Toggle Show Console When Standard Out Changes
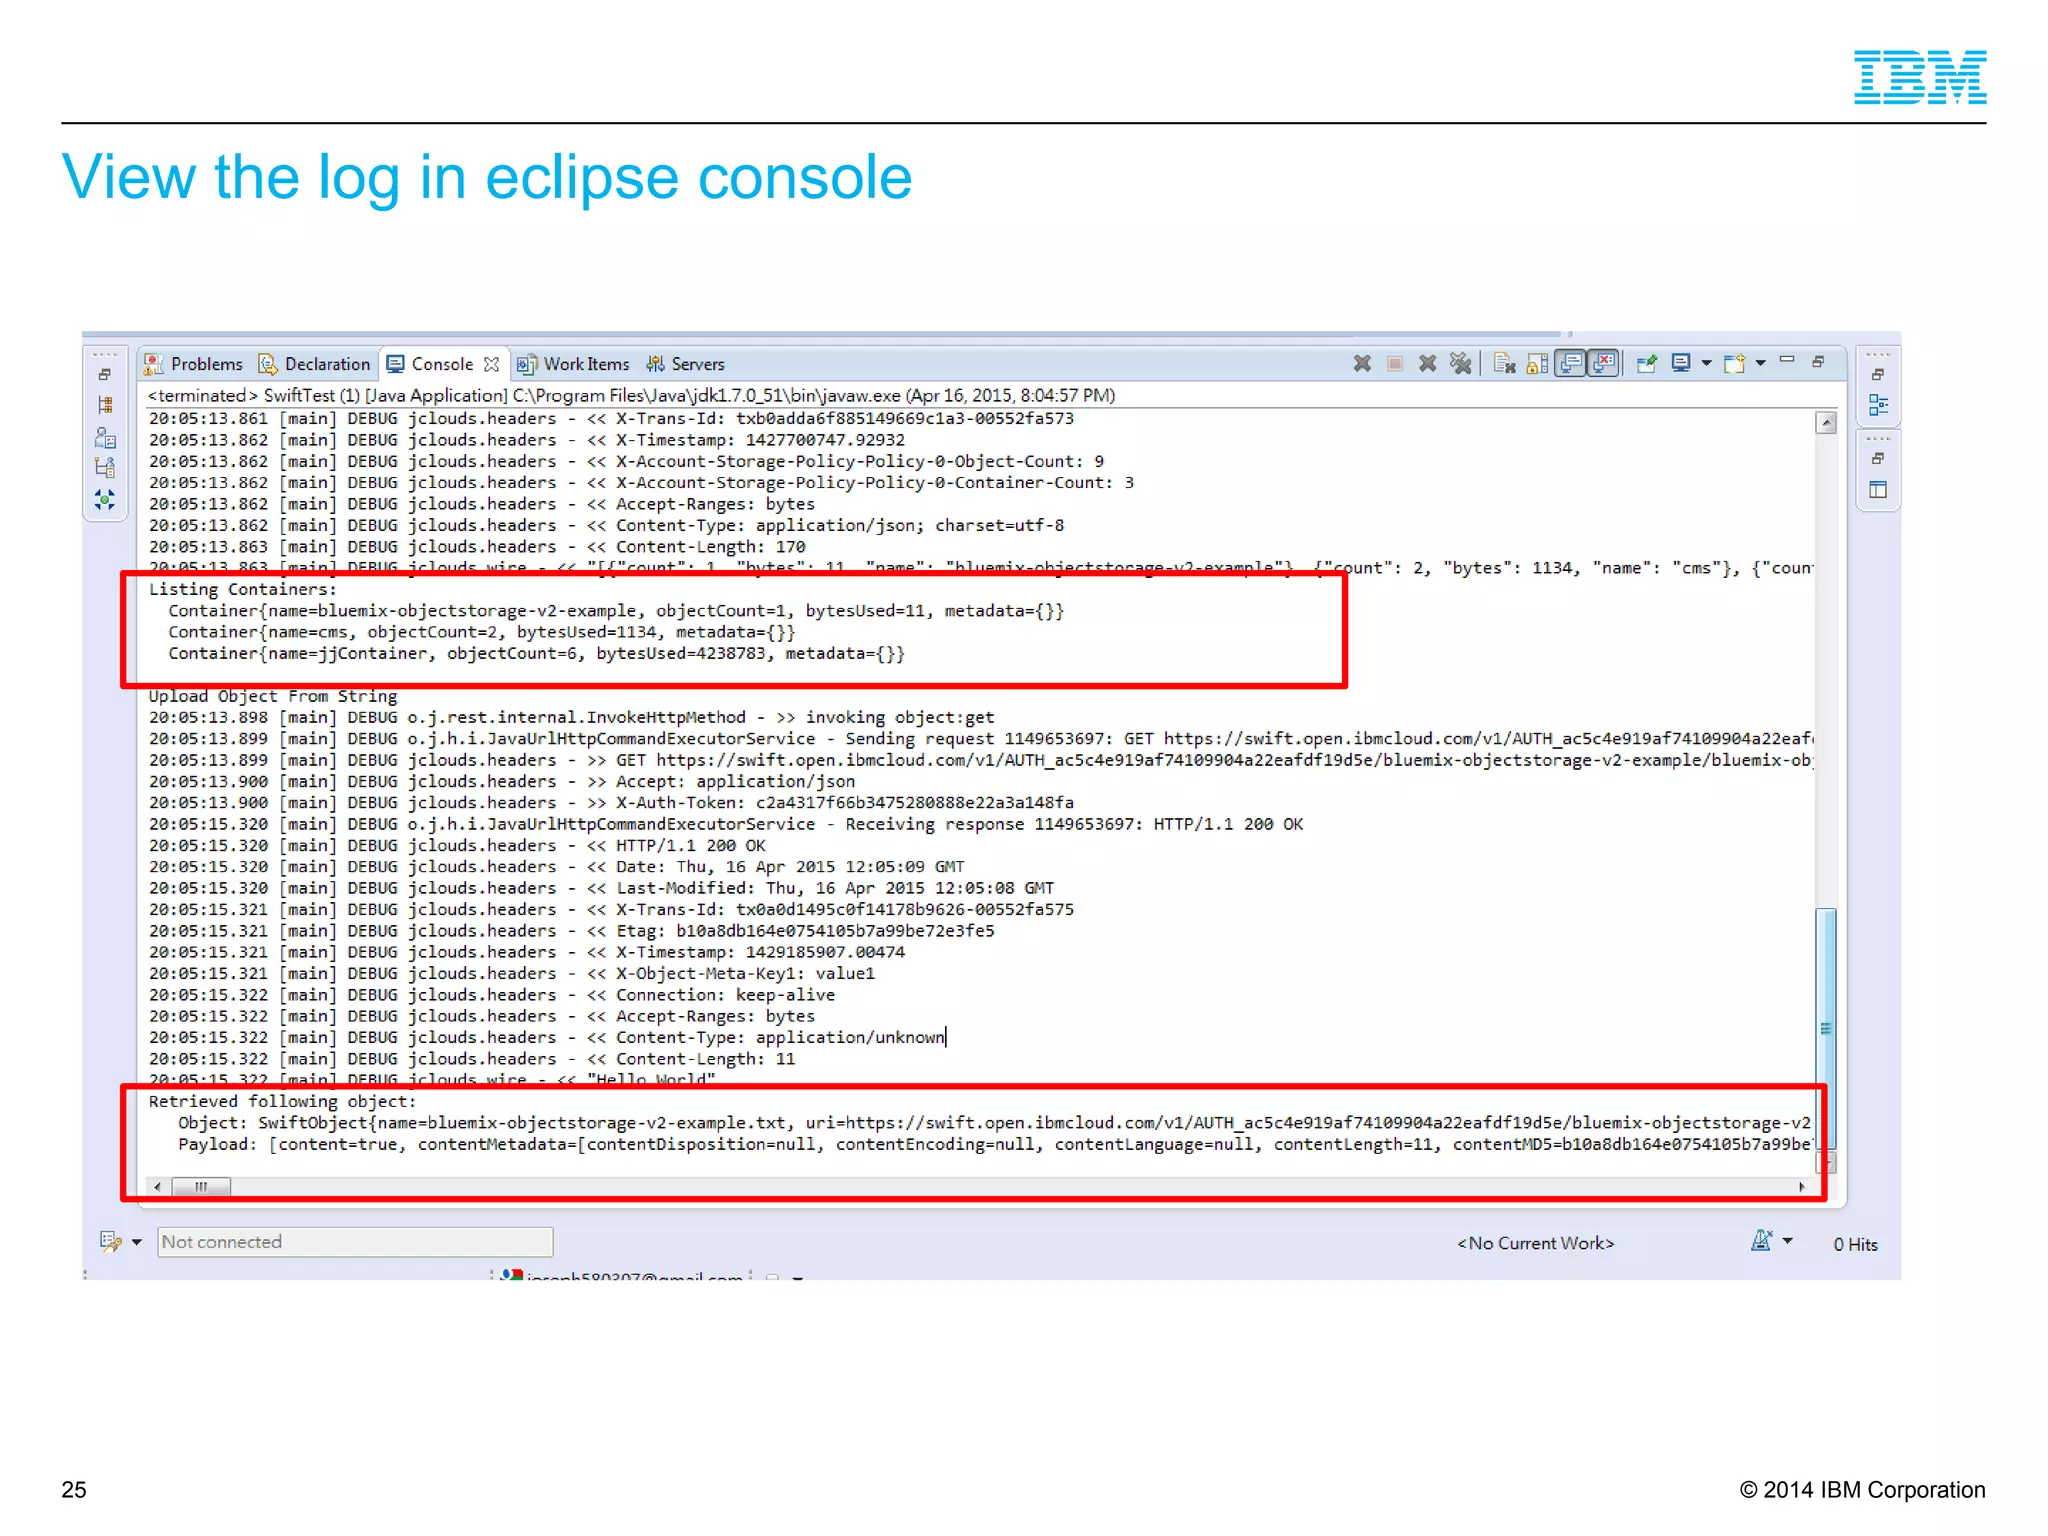The height and width of the screenshot is (1536, 2048). (x=1571, y=364)
